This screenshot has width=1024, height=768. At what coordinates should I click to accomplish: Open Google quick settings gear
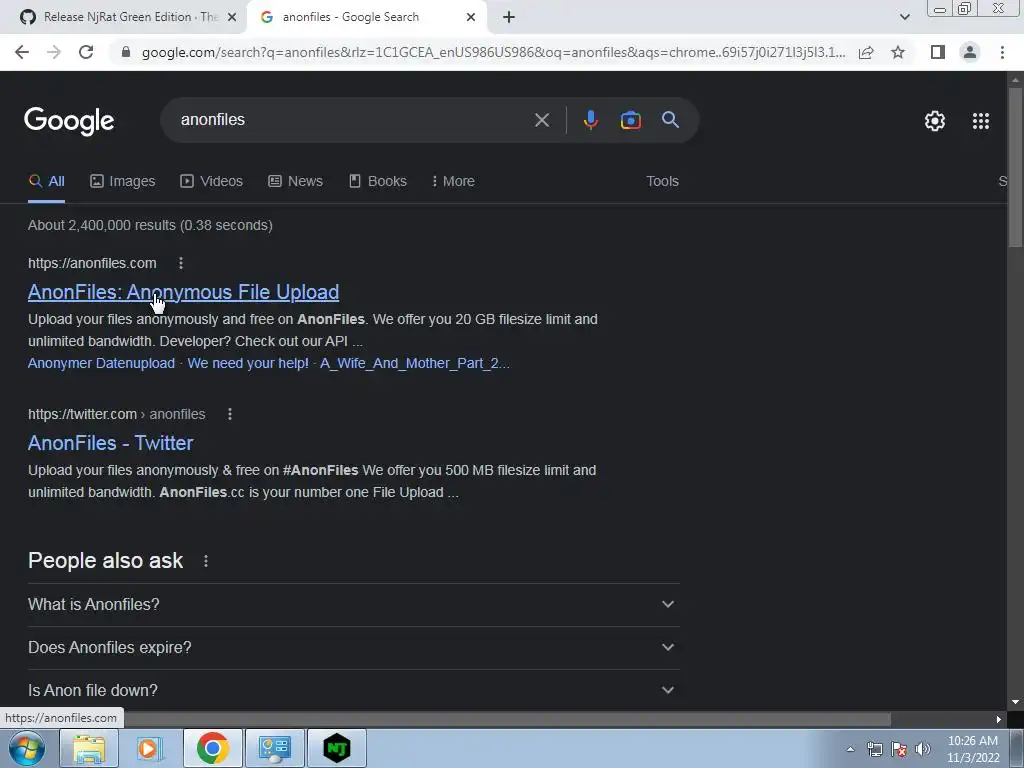[935, 121]
